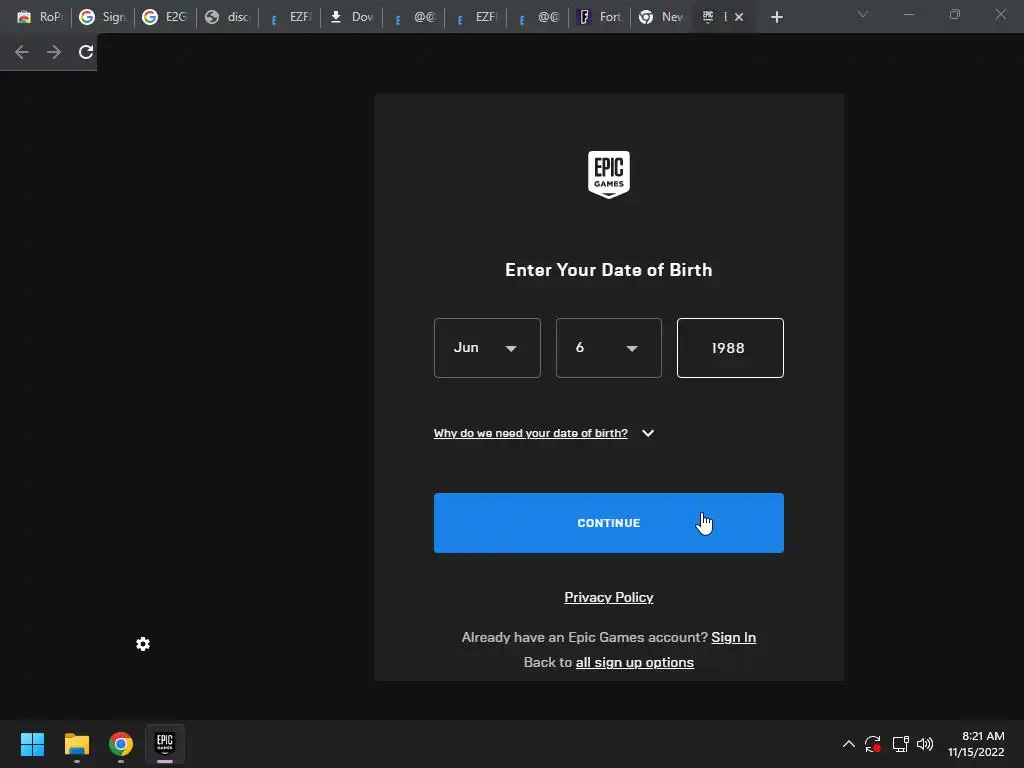Switch to the Dow download tab
The height and width of the screenshot is (768, 1024).
click(x=351, y=17)
